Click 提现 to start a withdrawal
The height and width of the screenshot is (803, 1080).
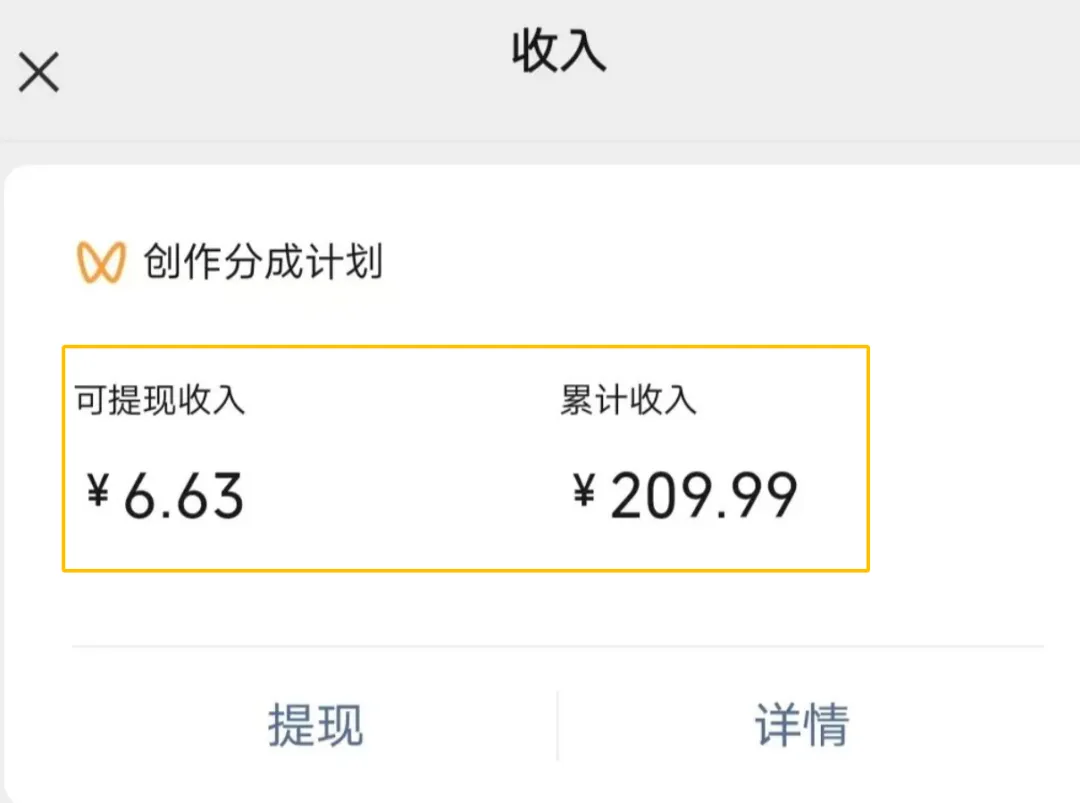[315, 727]
